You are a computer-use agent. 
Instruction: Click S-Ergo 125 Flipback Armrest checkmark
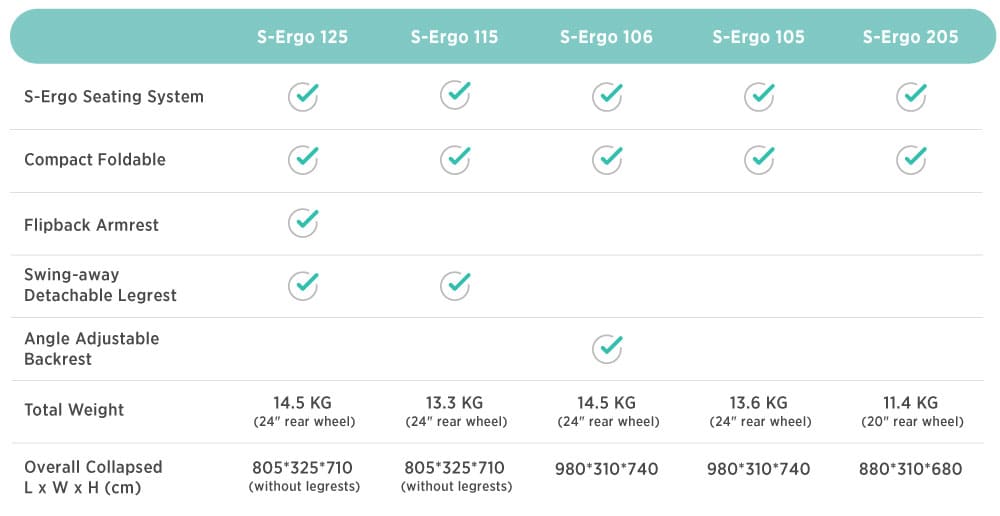click(x=304, y=222)
